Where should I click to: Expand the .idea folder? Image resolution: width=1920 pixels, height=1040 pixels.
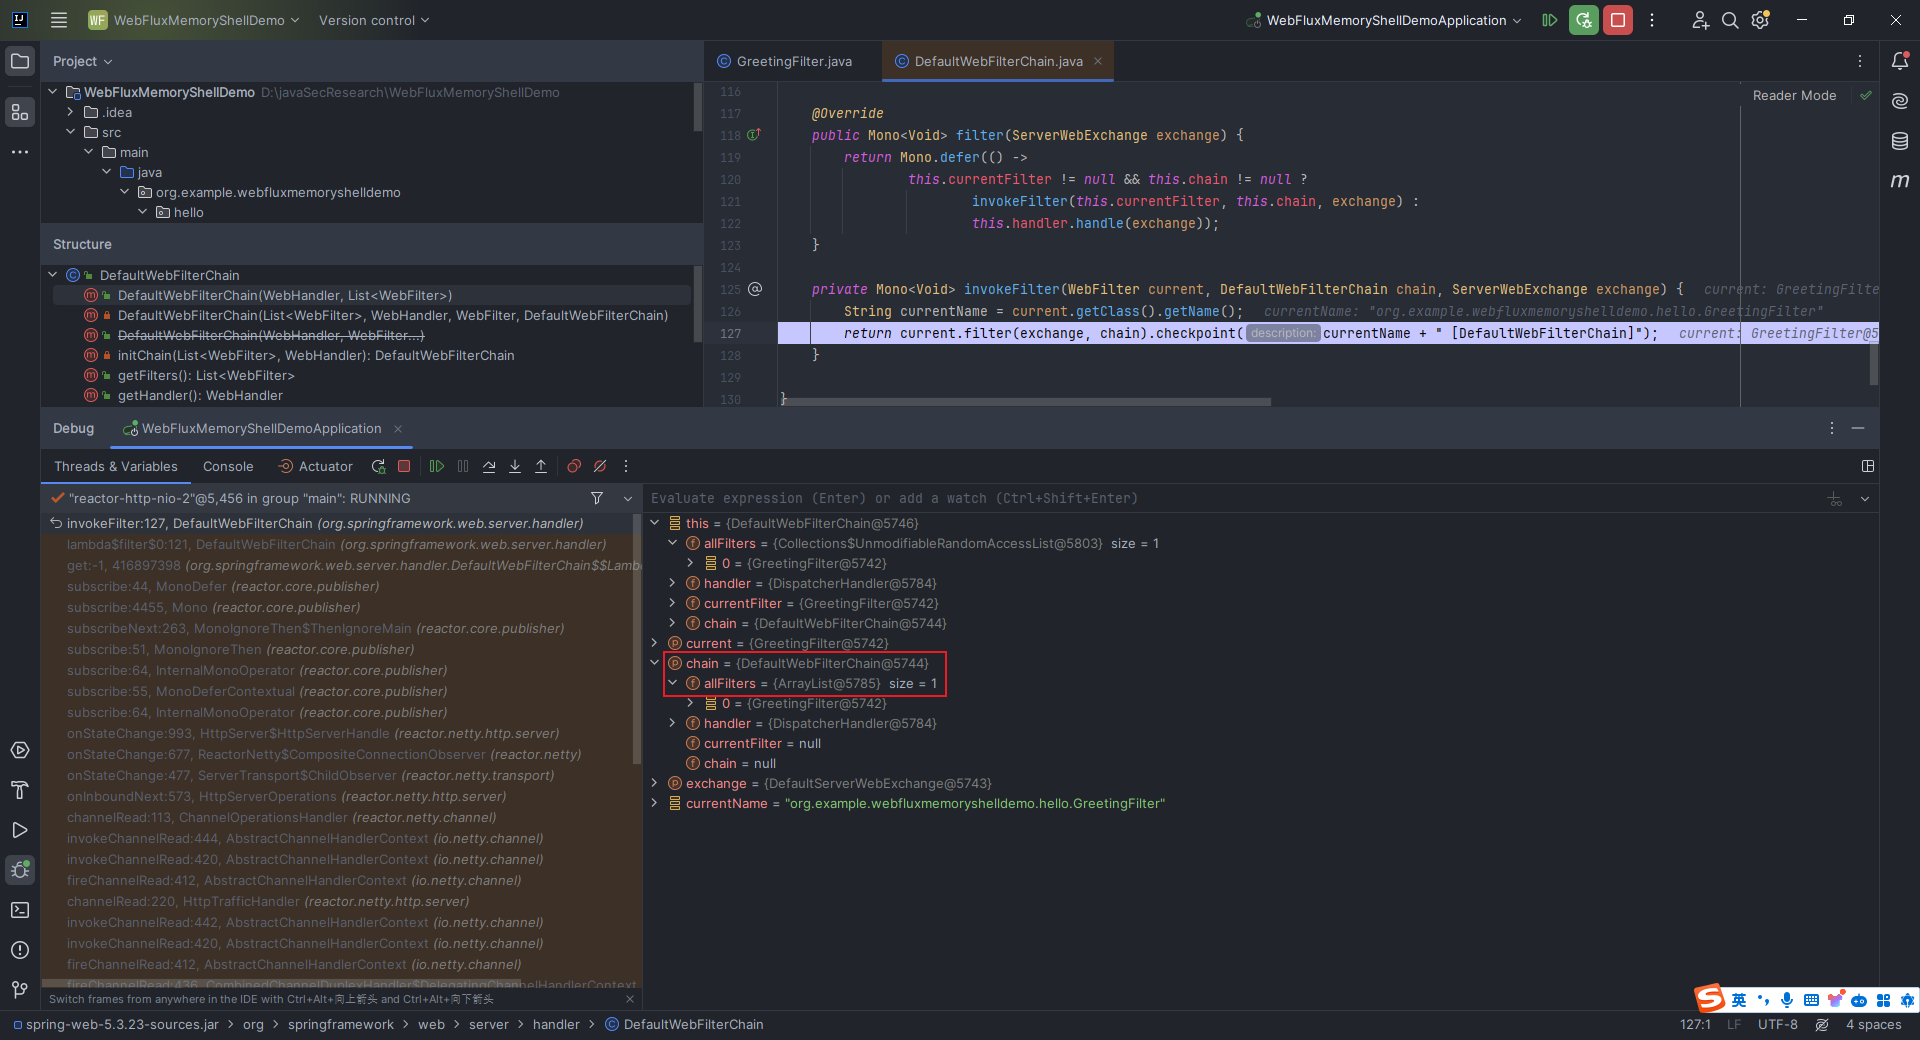(71, 112)
